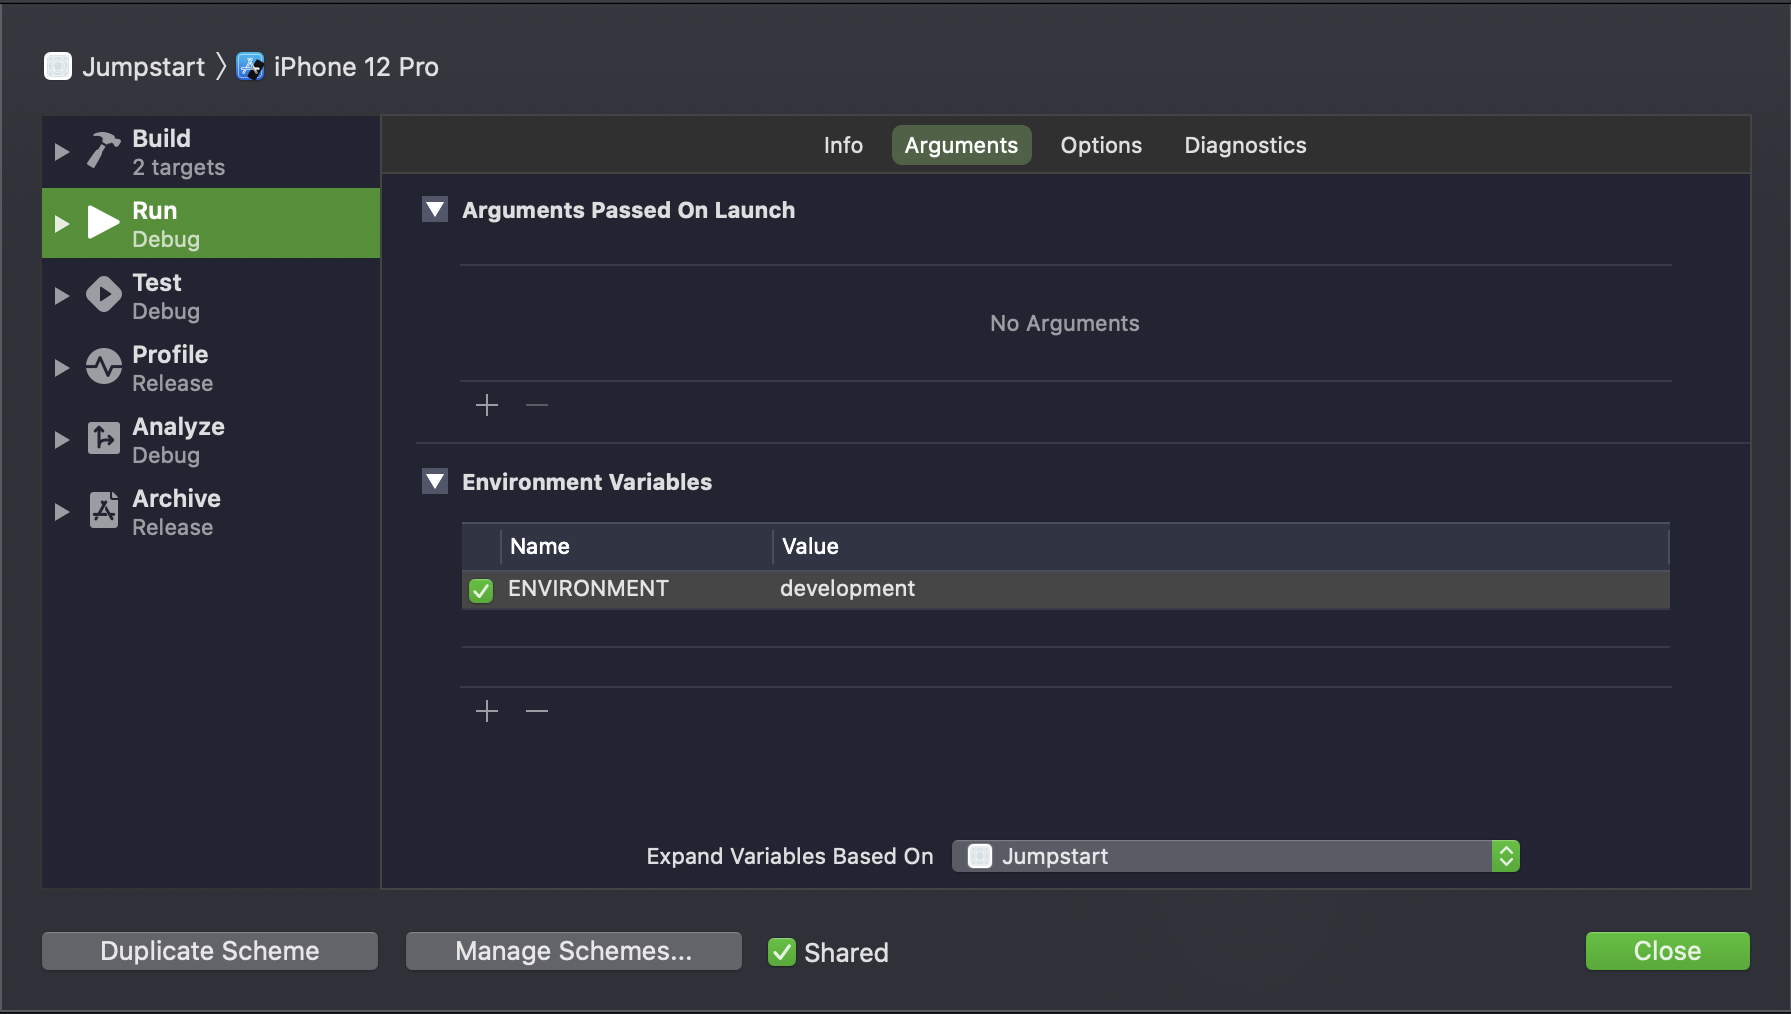Image resolution: width=1791 pixels, height=1014 pixels.
Task: Add an environment variable with plus
Action: pos(487,711)
